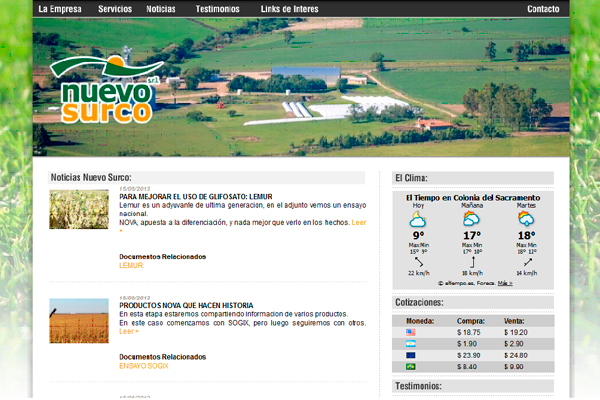600x400 pixels.
Task: Click the Martes weather forecast icon
Action: tap(525, 218)
